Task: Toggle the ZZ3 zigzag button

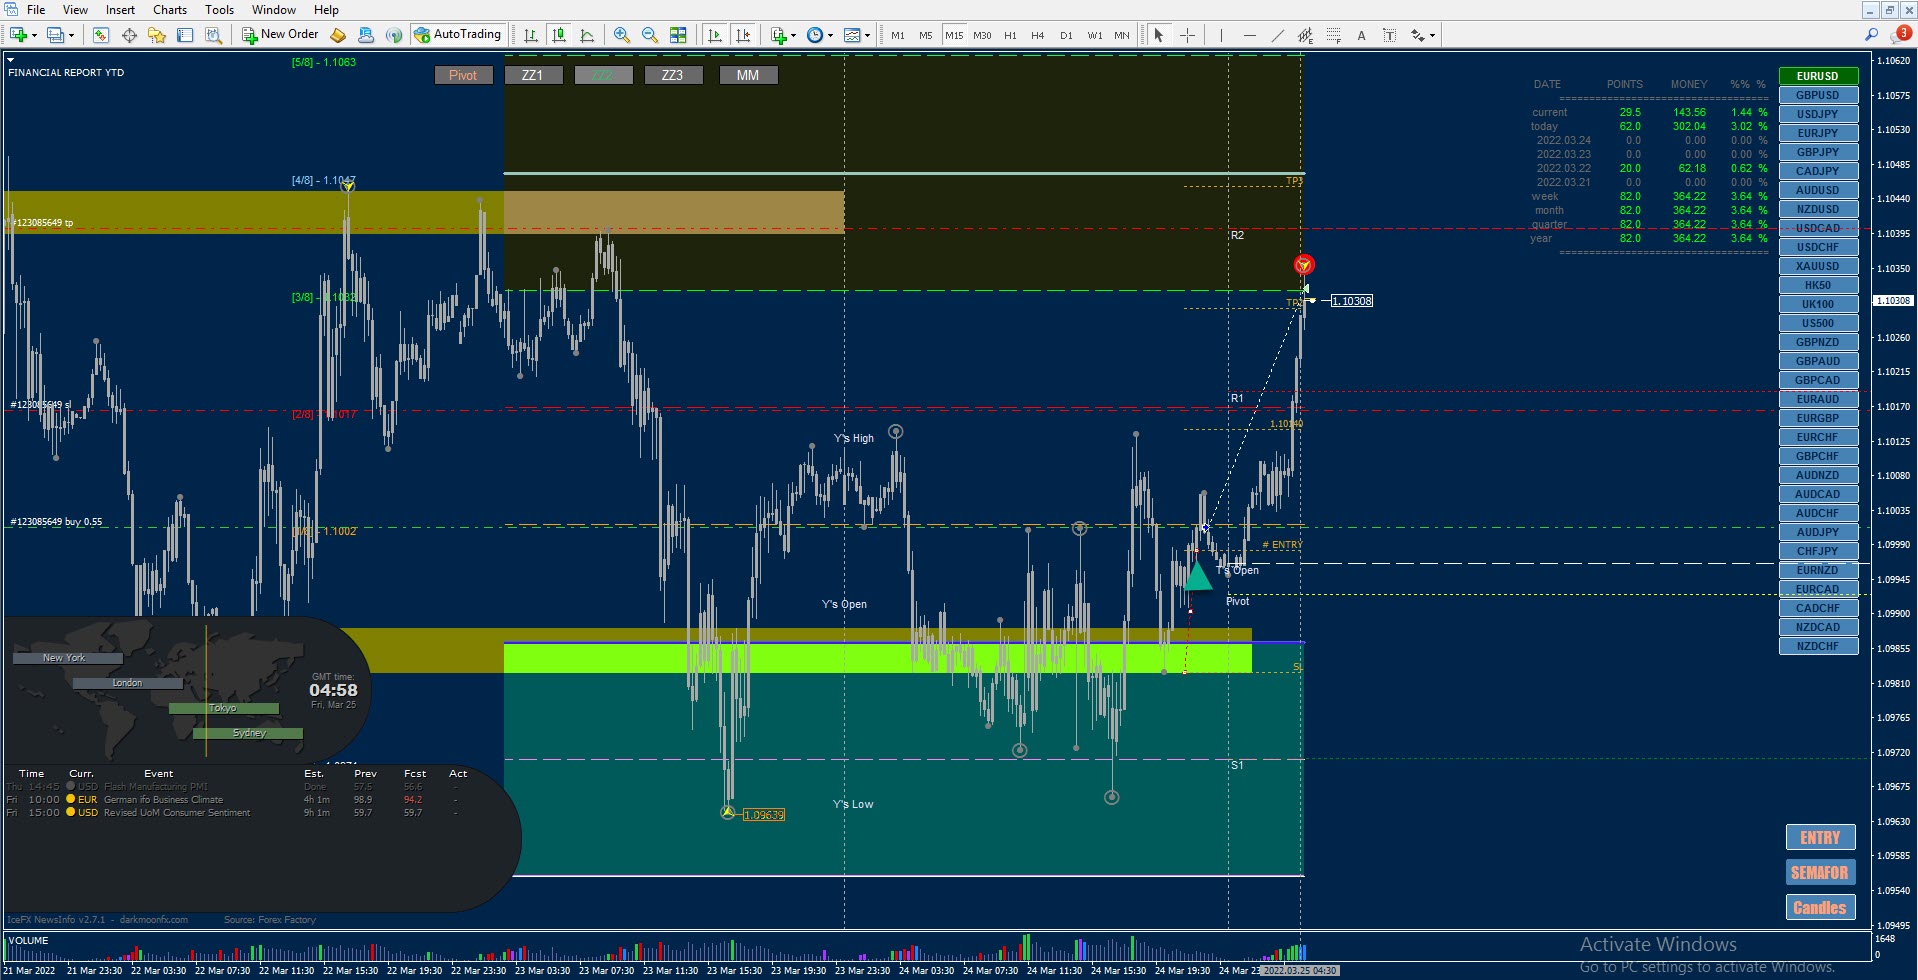Action: pos(672,75)
